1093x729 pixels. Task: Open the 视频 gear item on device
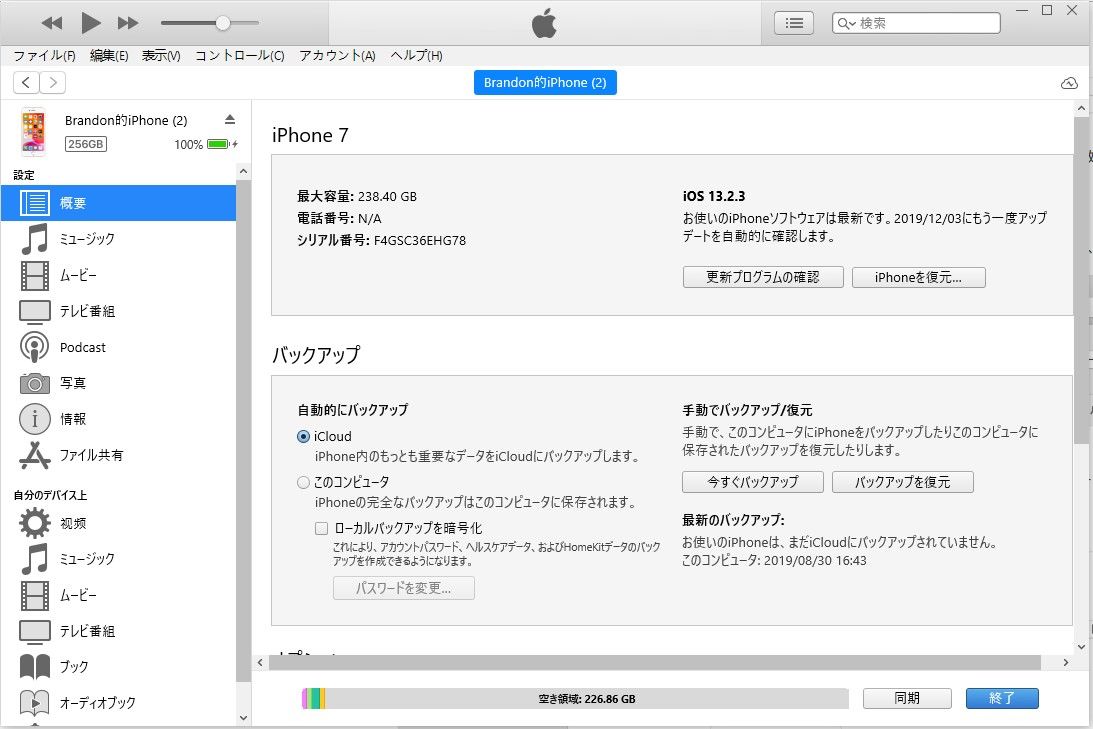[x=119, y=523]
